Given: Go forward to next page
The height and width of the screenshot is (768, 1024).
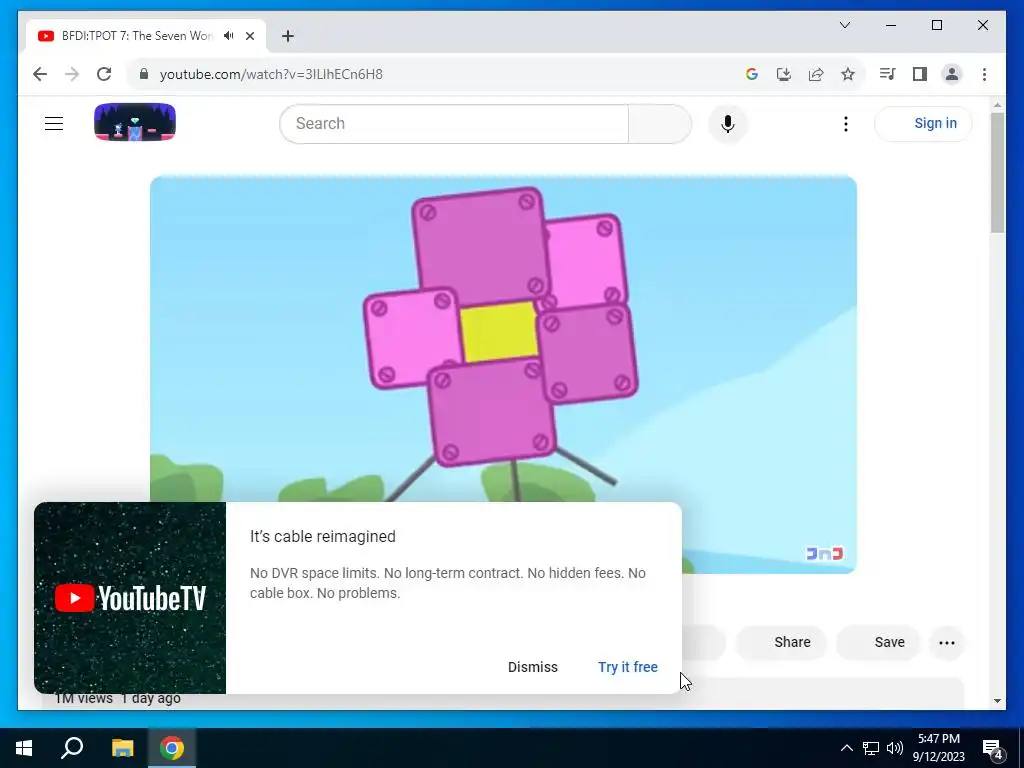Looking at the screenshot, I should tap(72, 74).
